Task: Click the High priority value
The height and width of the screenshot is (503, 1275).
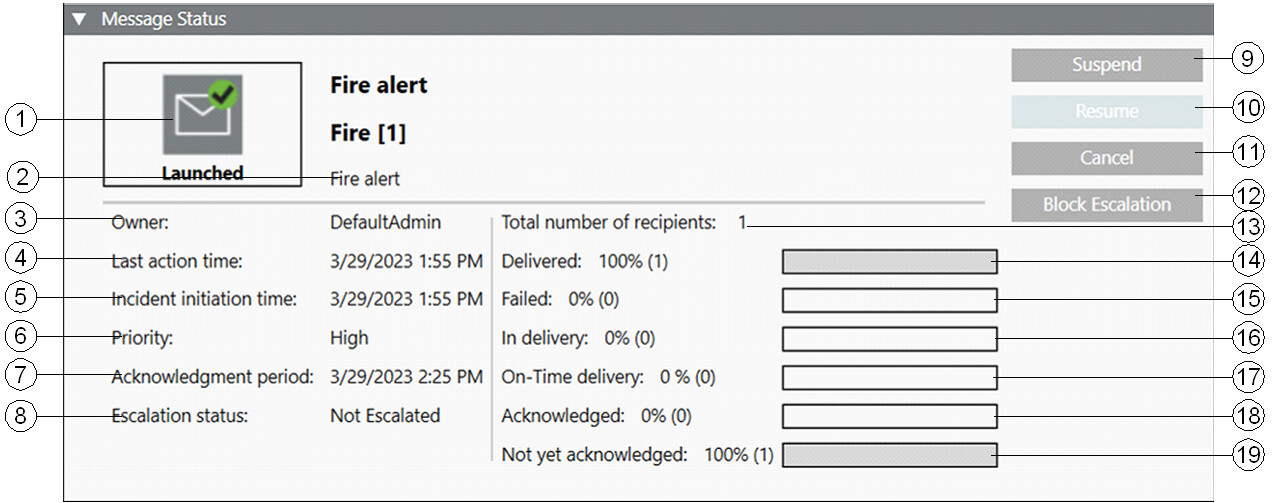Action: tap(349, 338)
